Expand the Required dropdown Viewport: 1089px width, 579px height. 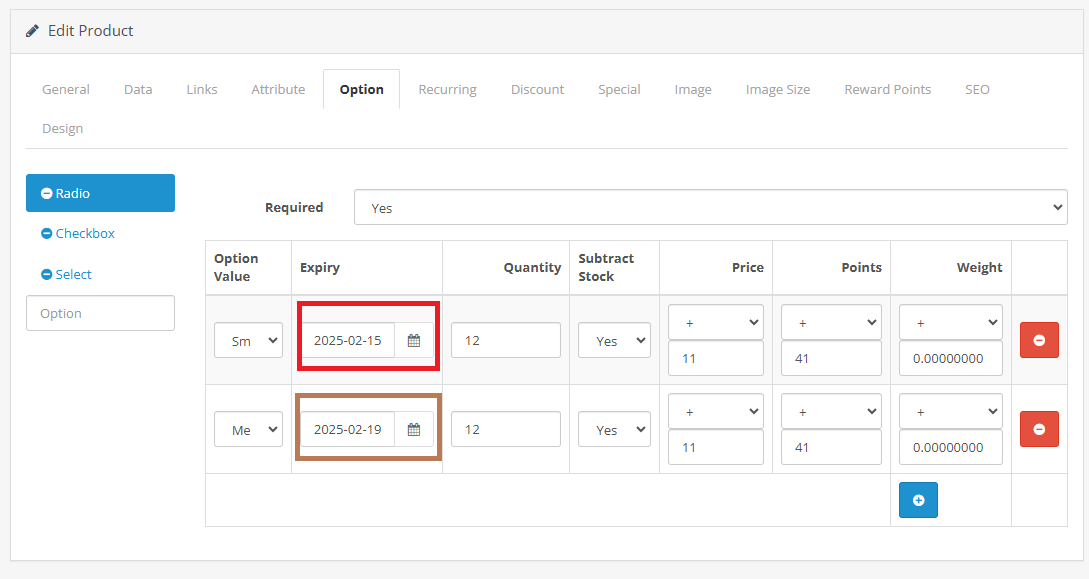(710, 208)
